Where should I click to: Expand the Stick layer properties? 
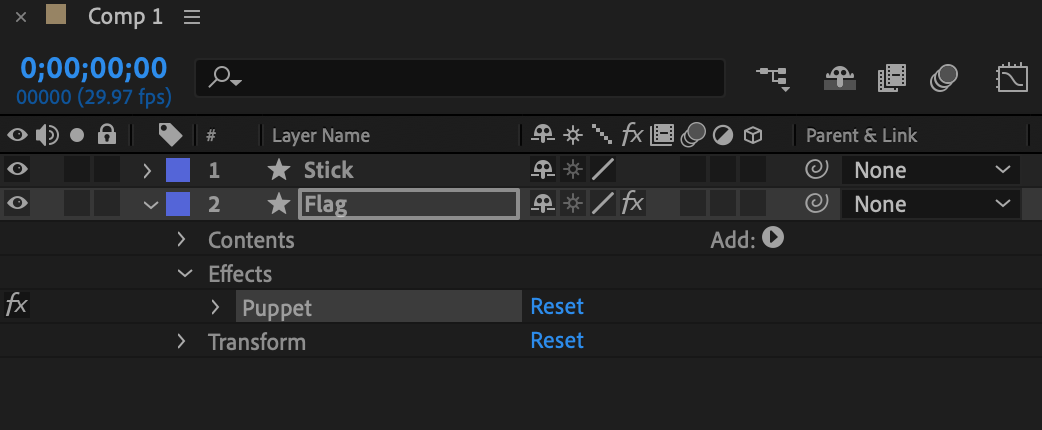[x=148, y=170]
